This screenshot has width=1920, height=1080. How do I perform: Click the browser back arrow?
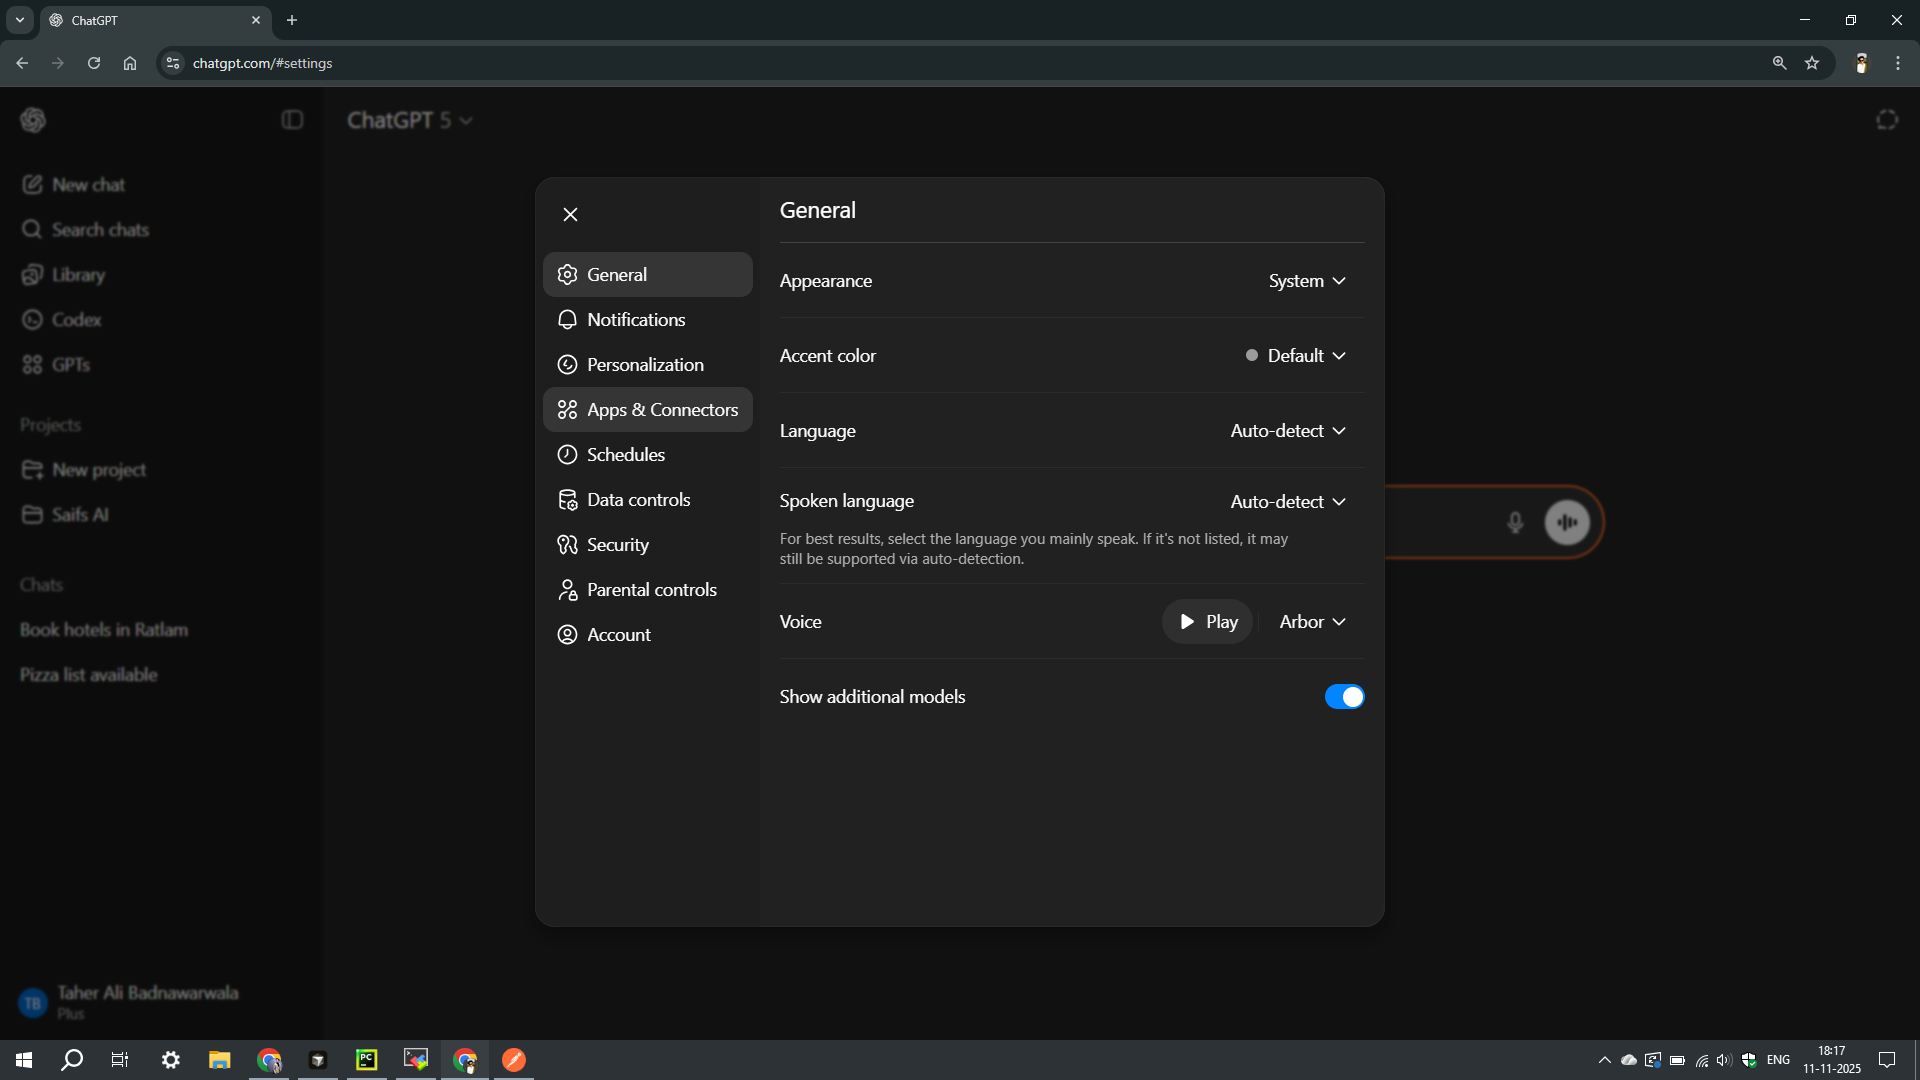(x=22, y=63)
